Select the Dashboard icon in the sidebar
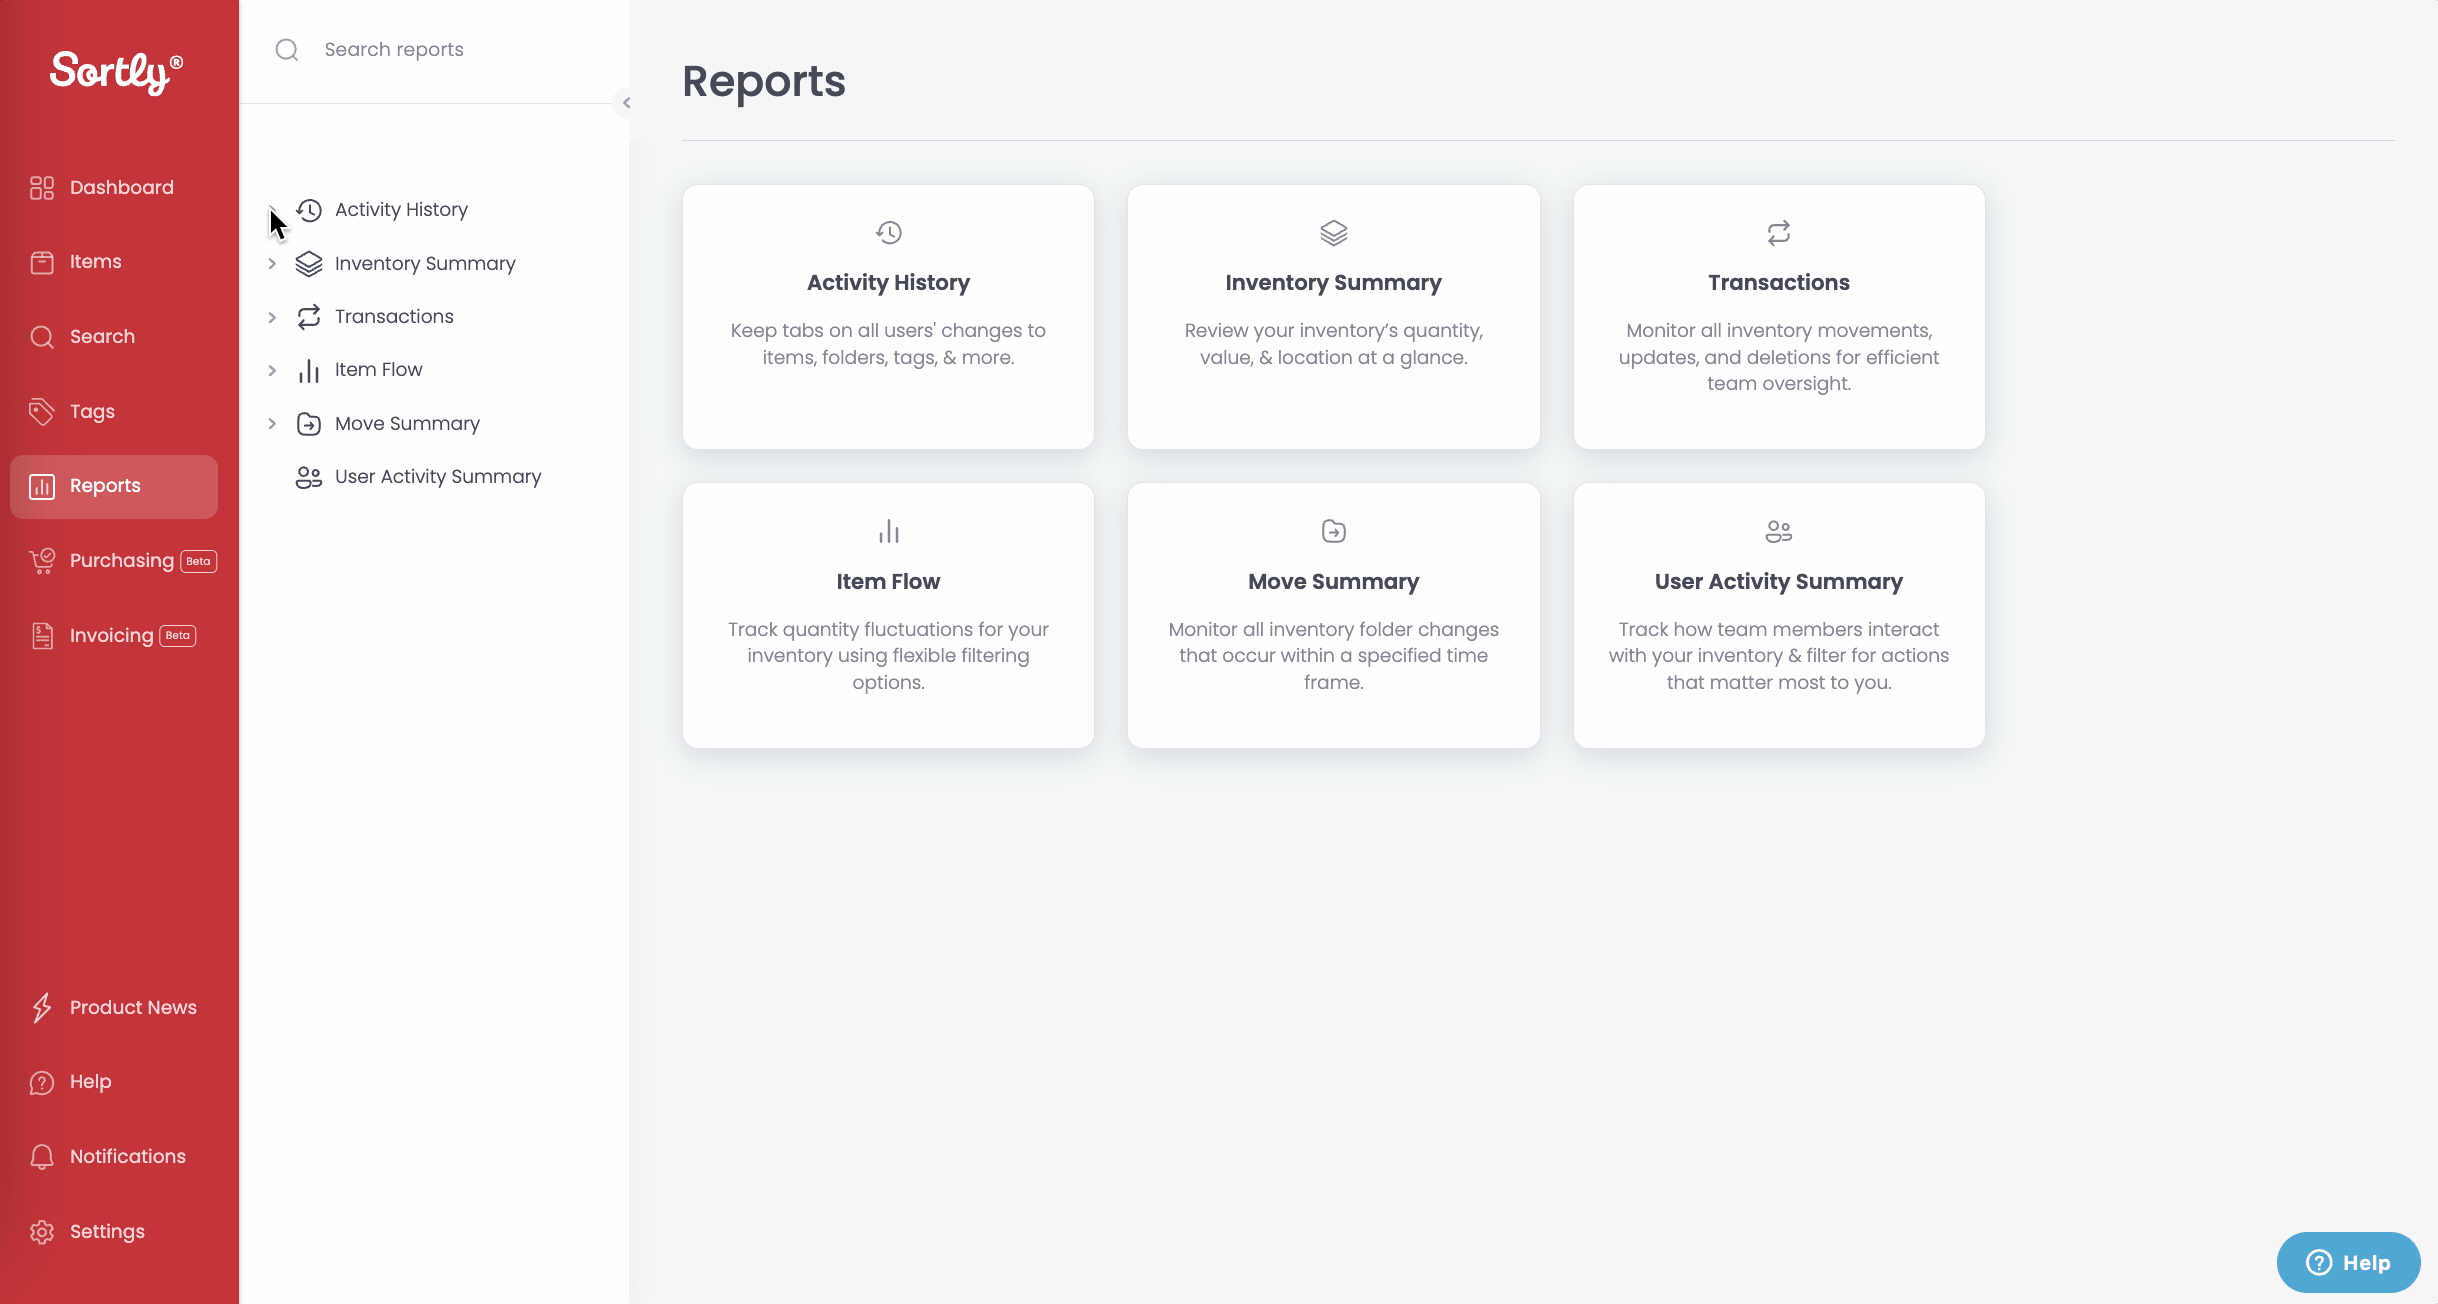Screen dimensions: 2438x1304 coord(42,187)
